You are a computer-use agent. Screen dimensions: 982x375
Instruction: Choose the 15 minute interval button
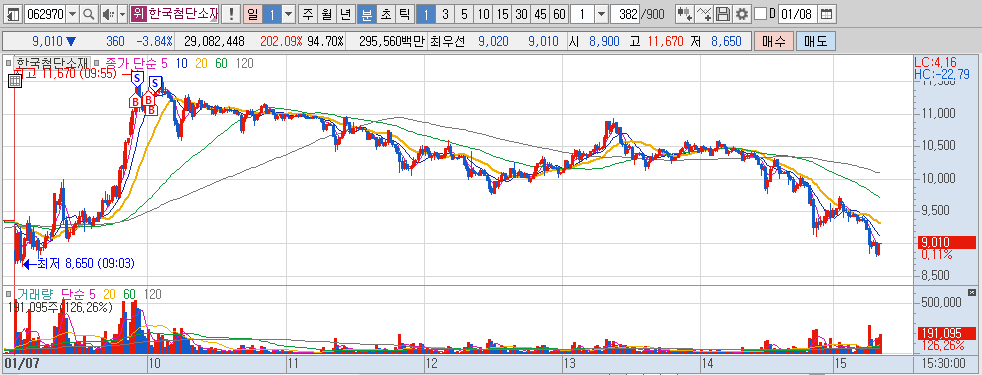click(x=502, y=13)
